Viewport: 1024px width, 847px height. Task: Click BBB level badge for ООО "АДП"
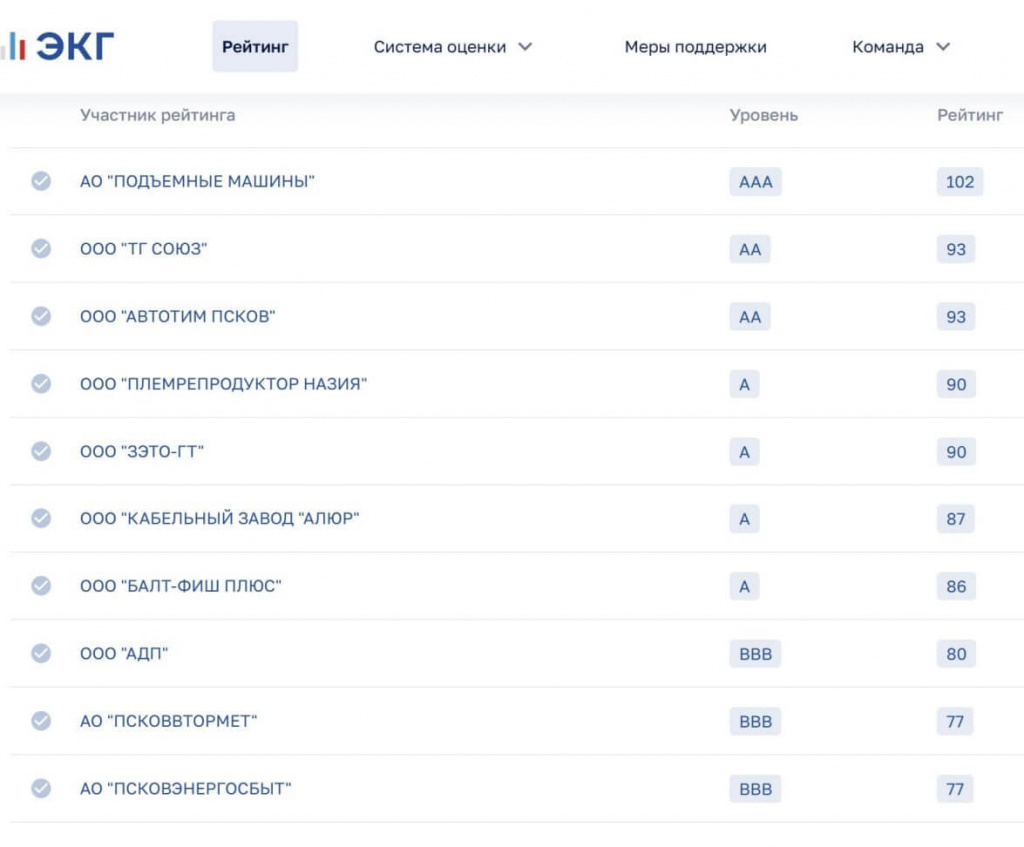click(x=755, y=654)
